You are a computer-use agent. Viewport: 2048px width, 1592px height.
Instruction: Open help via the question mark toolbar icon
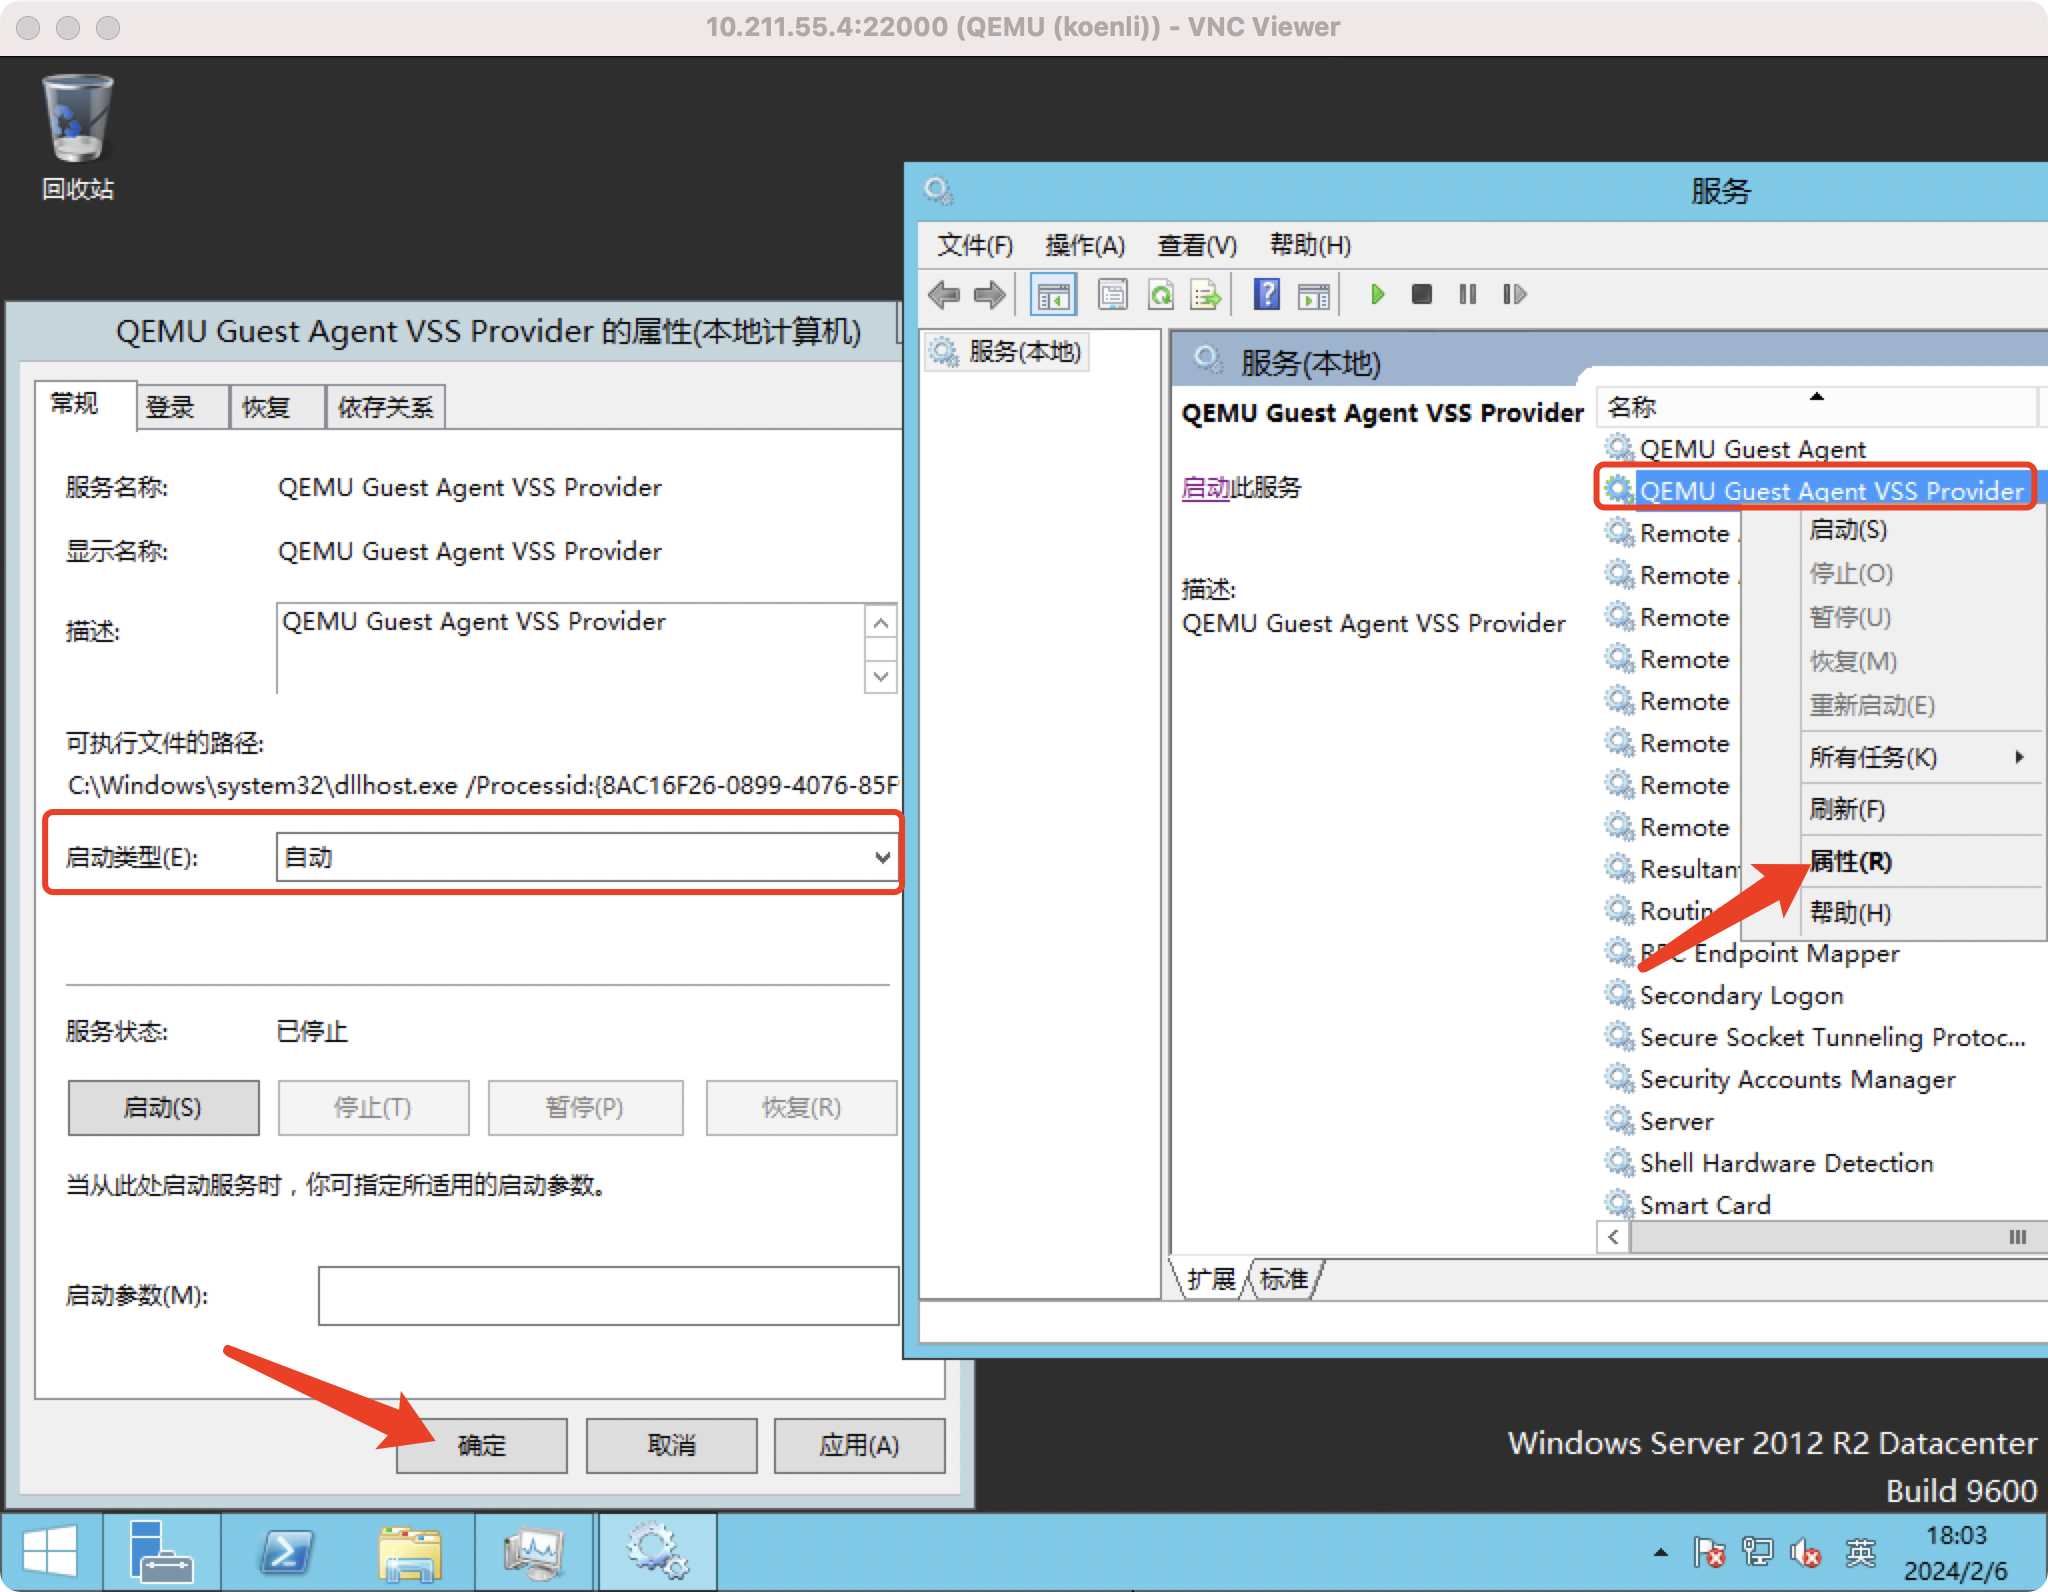tap(1266, 294)
